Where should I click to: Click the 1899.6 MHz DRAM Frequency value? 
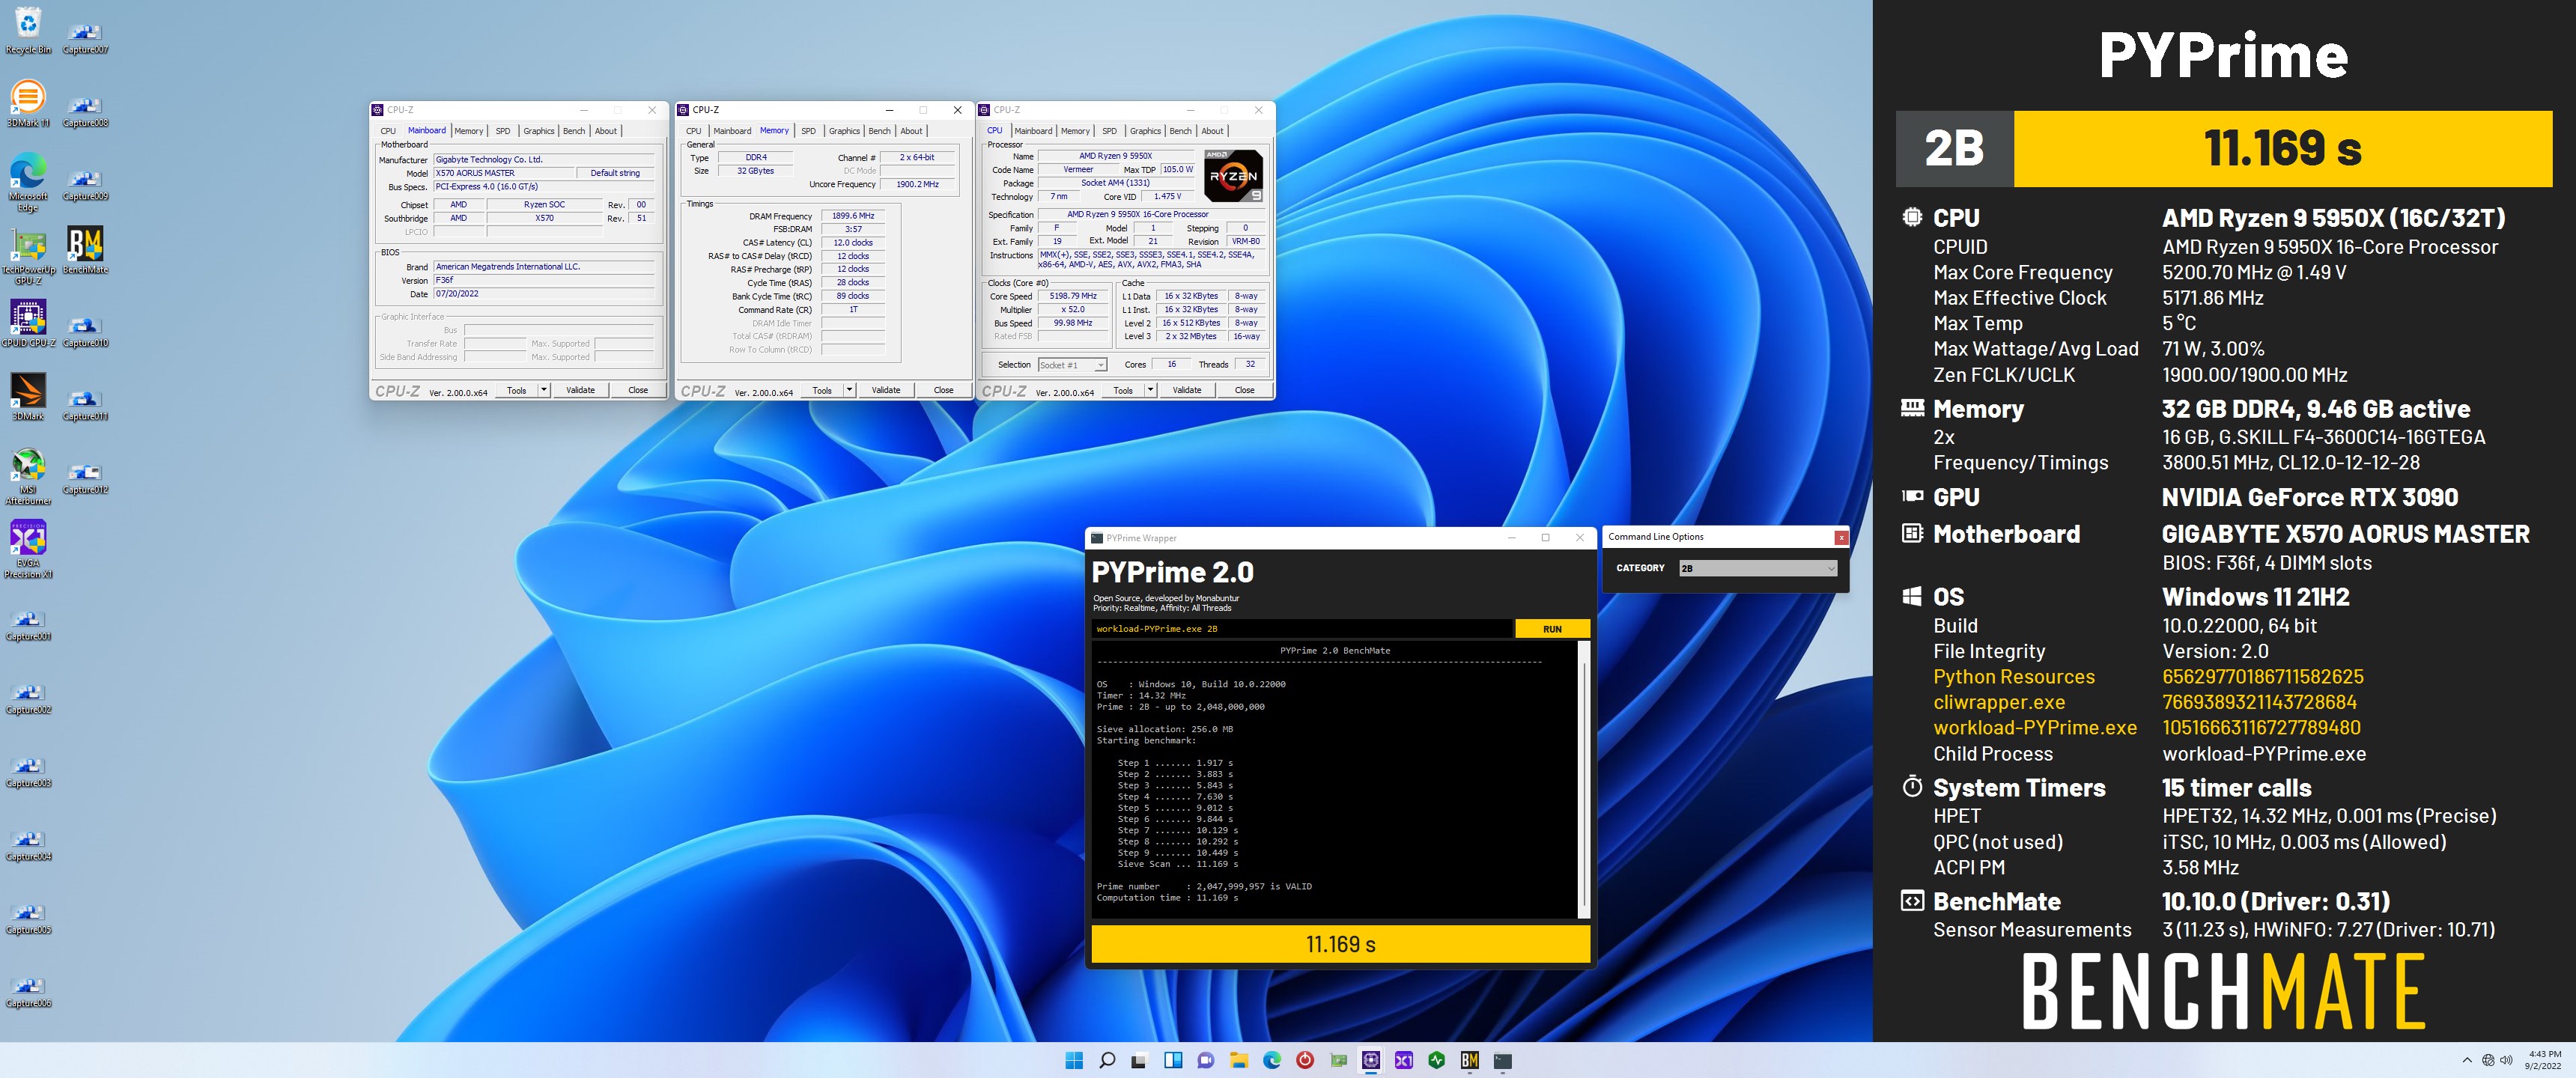[x=853, y=216]
